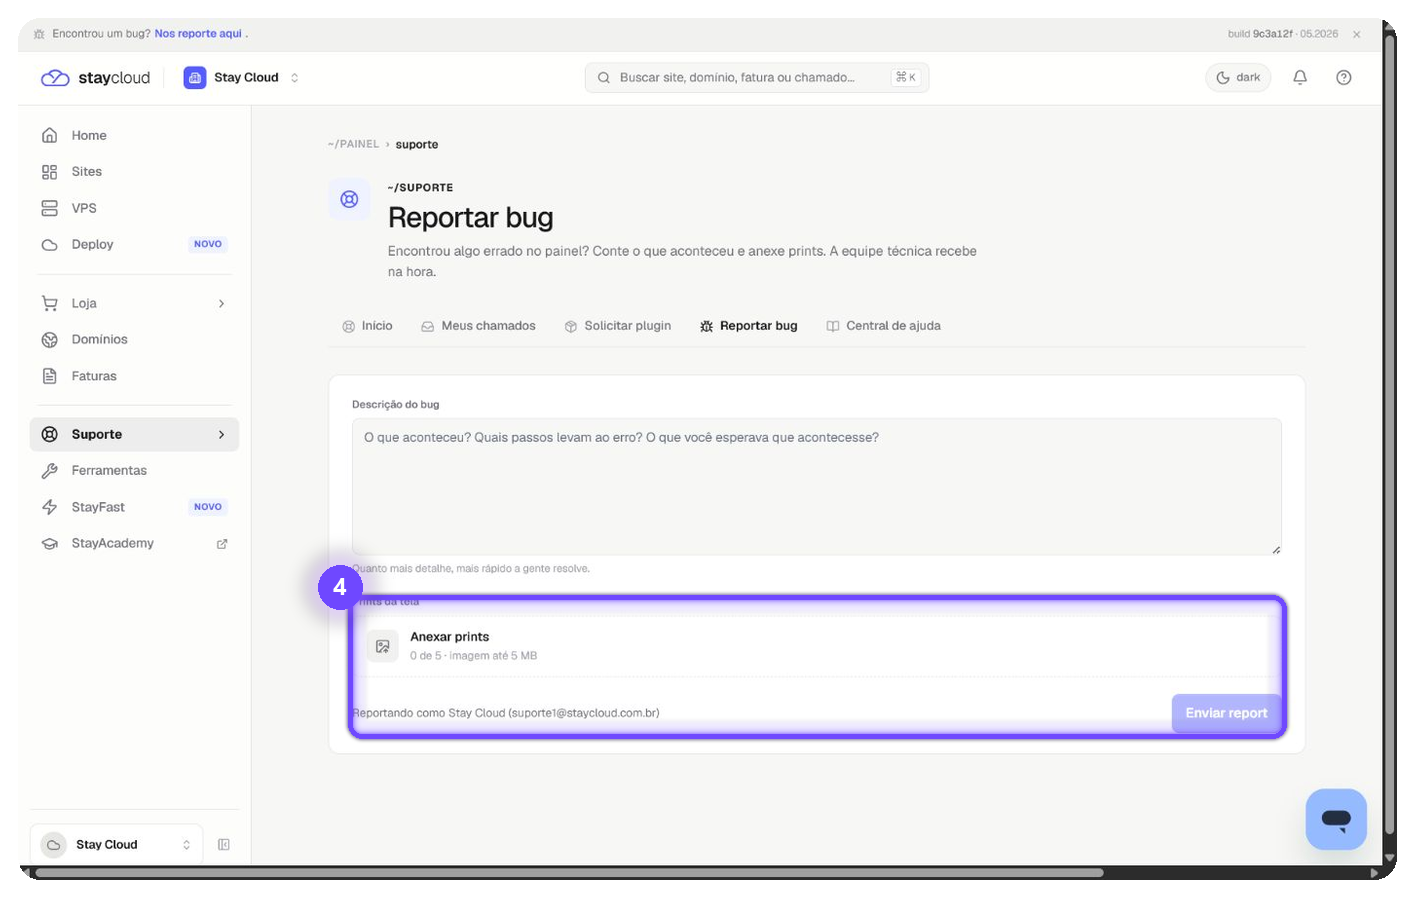This screenshot has height=898, width=1415.
Task: Select the VPS server icon
Action: tap(49, 208)
